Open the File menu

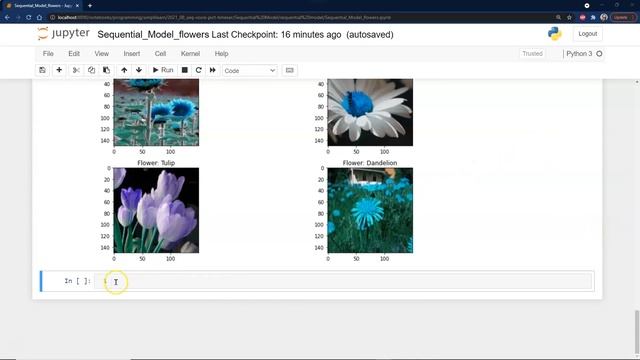pyautogui.click(x=48, y=53)
